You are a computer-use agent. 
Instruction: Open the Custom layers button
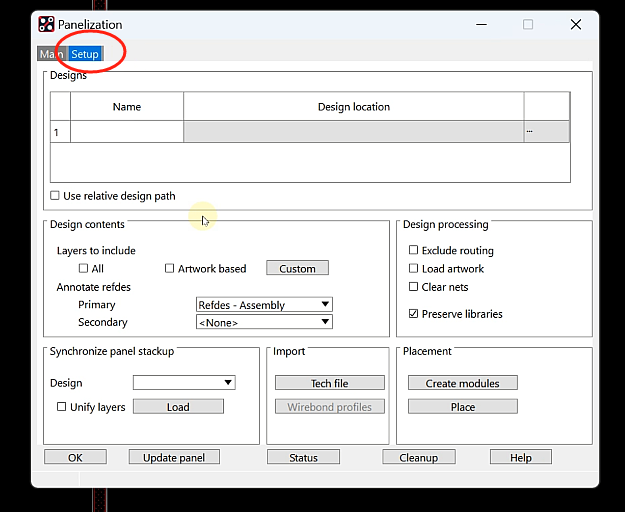click(297, 268)
